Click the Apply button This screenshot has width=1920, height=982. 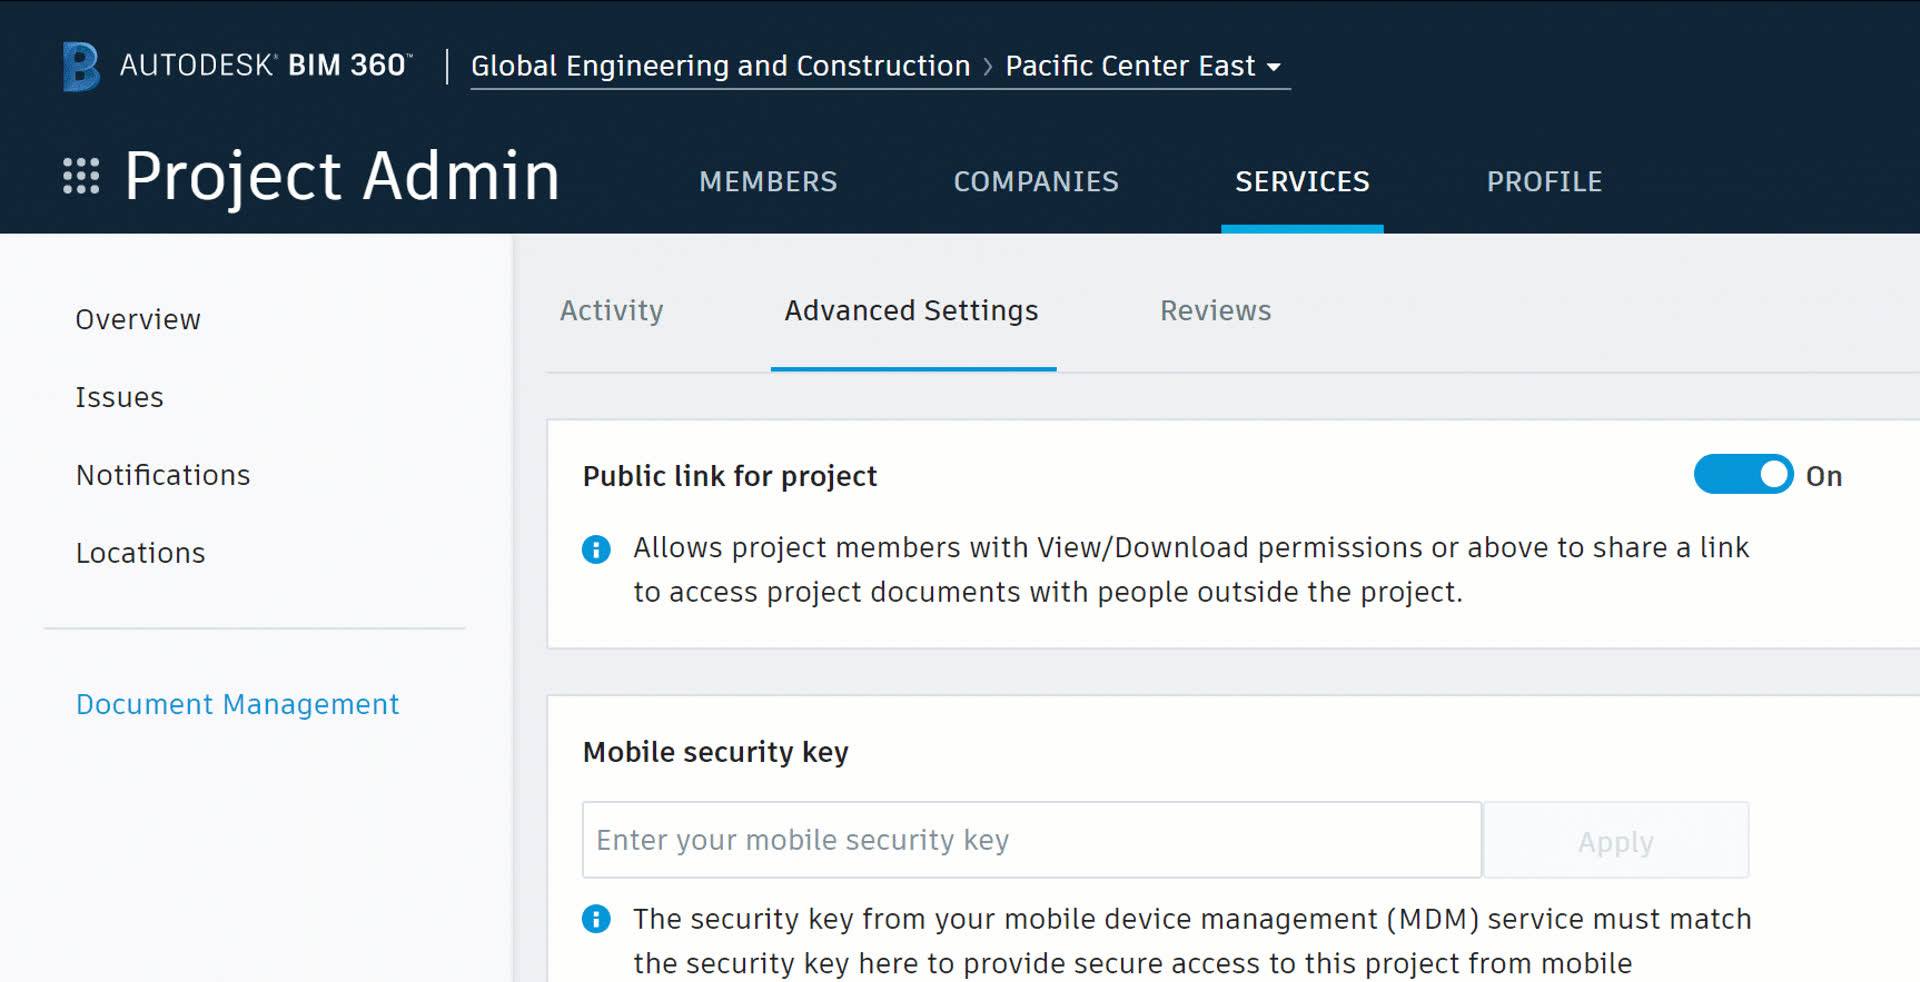tap(1616, 841)
